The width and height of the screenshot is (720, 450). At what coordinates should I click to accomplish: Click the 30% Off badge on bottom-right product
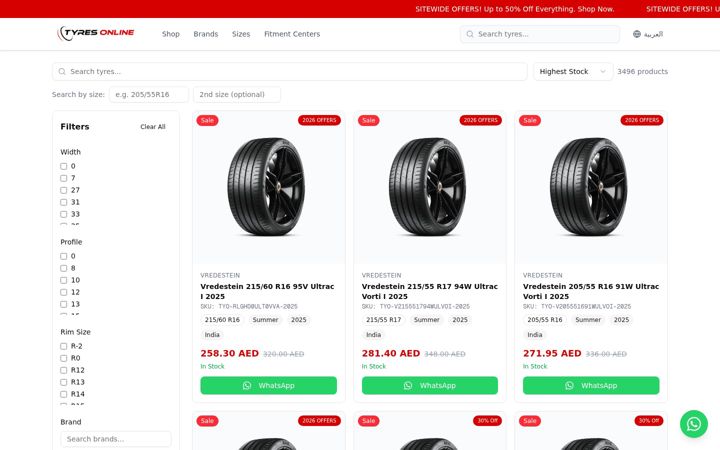[648, 421]
